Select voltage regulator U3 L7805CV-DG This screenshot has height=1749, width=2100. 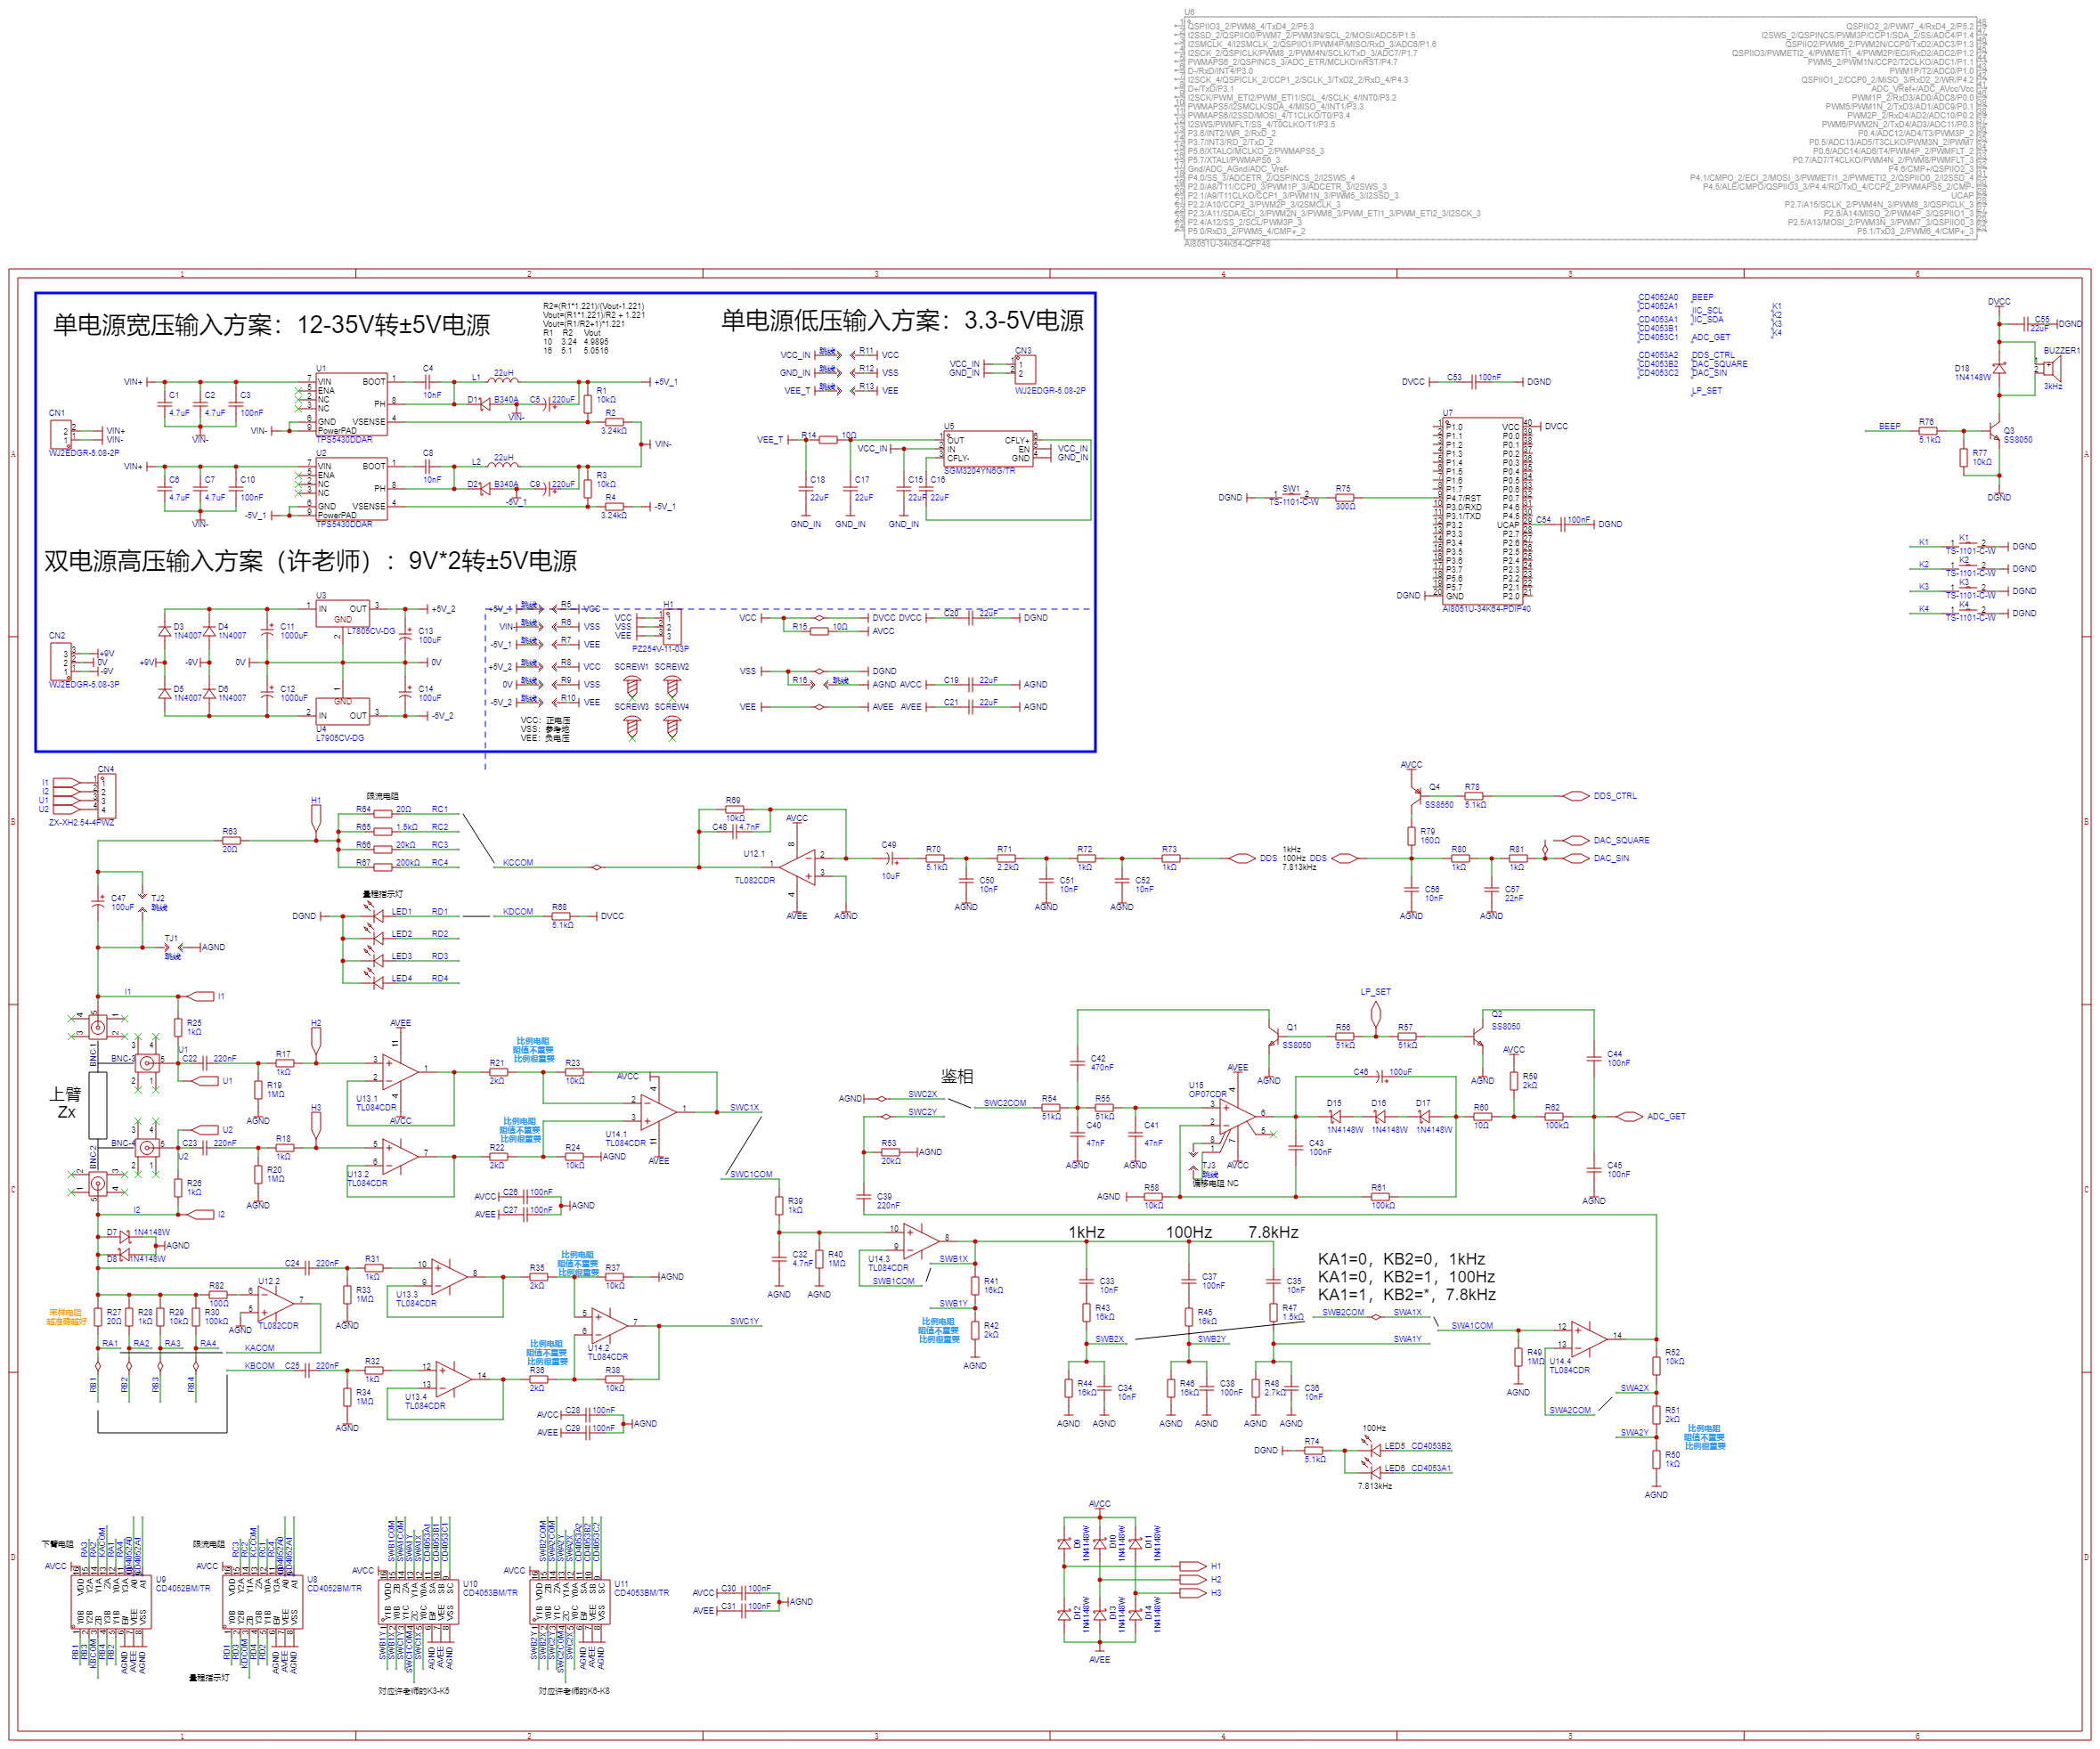(345, 614)
